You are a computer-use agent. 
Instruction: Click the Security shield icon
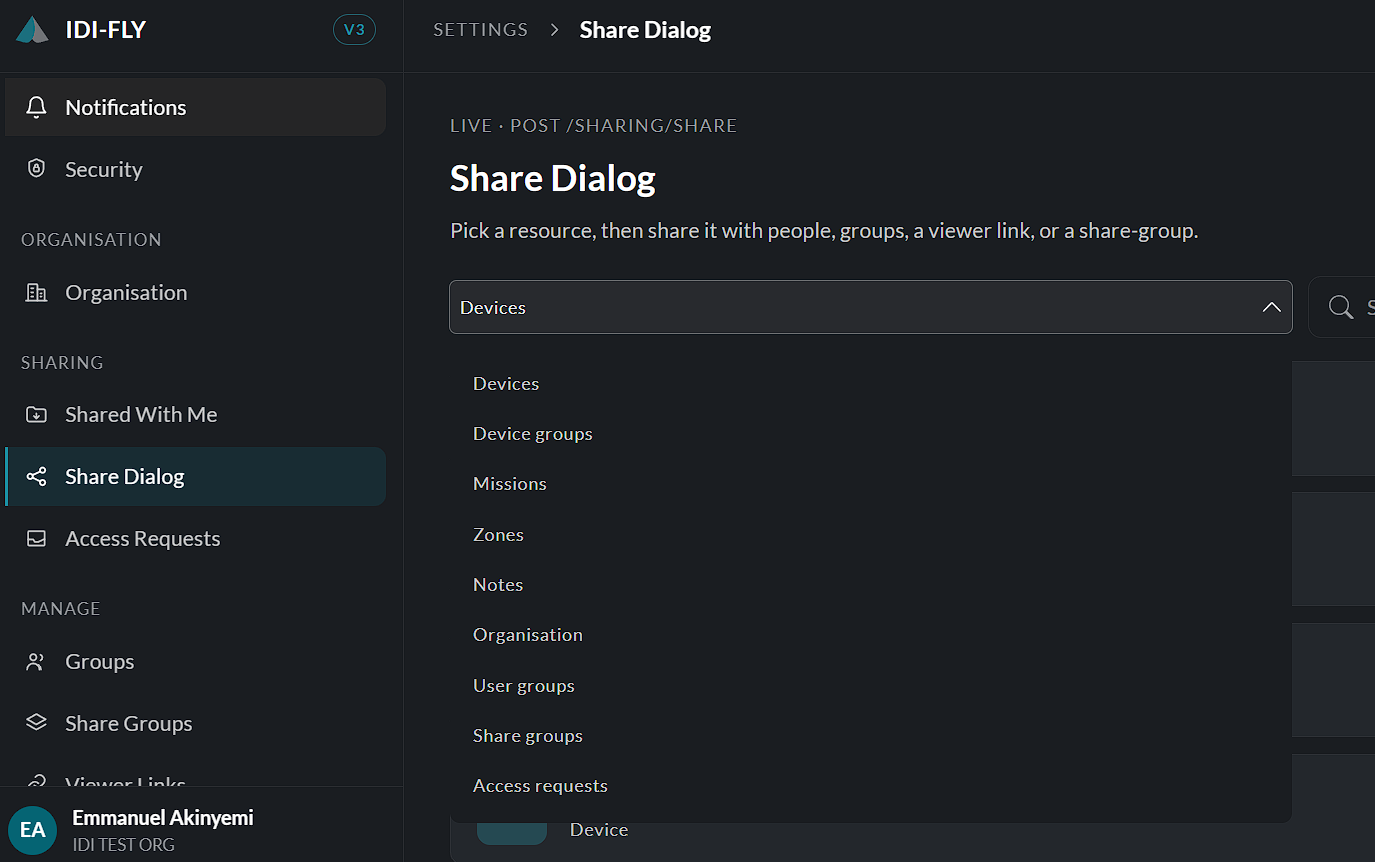(36, 169)
